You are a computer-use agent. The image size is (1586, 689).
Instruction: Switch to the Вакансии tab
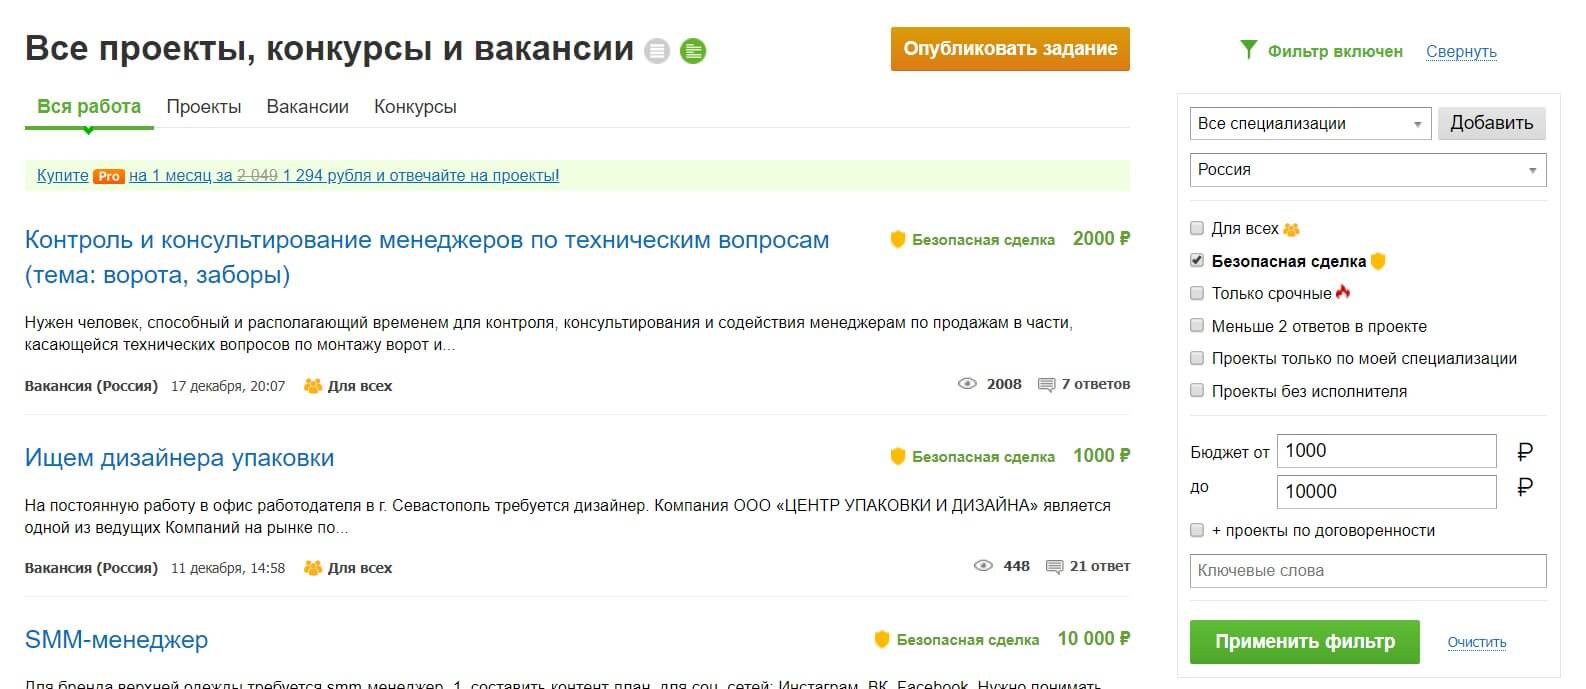click(x=308, y=107)
